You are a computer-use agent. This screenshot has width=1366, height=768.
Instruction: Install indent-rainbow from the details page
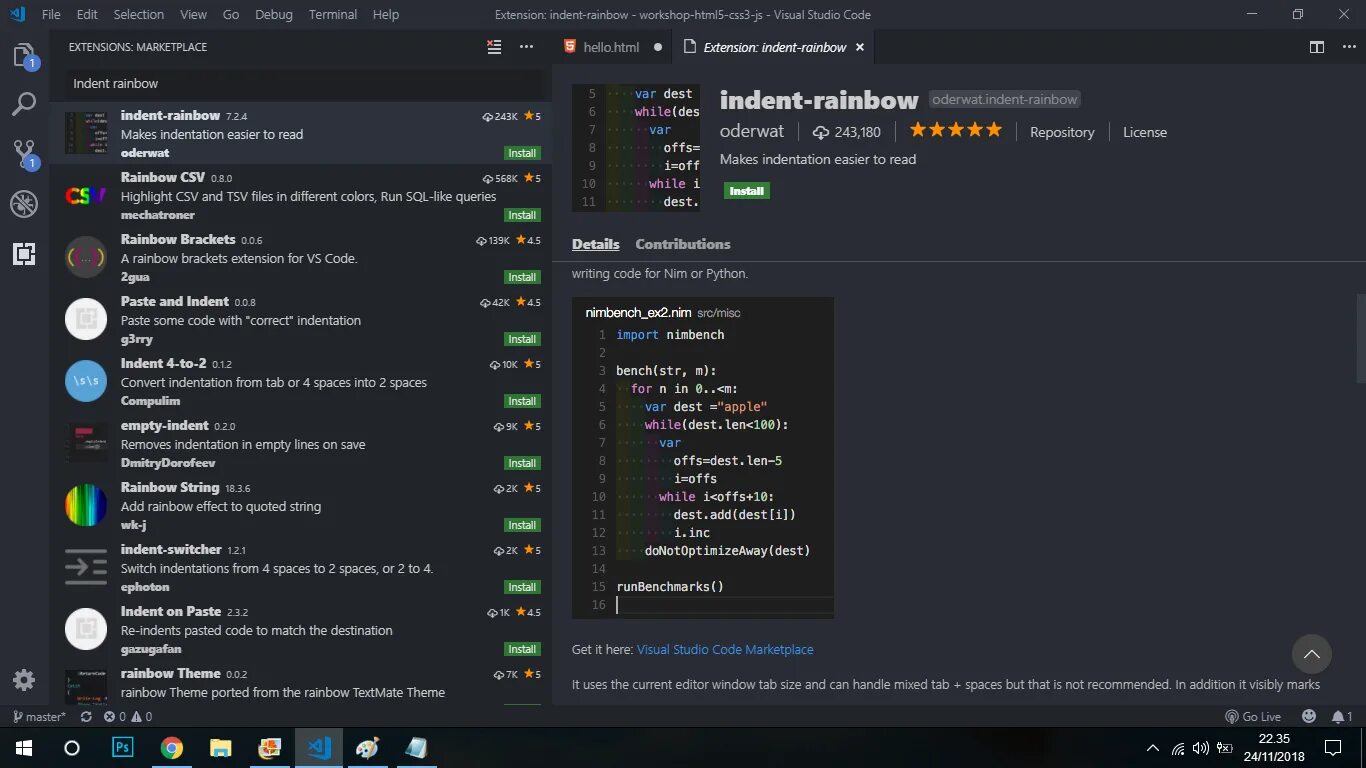(x=747, y=191)
